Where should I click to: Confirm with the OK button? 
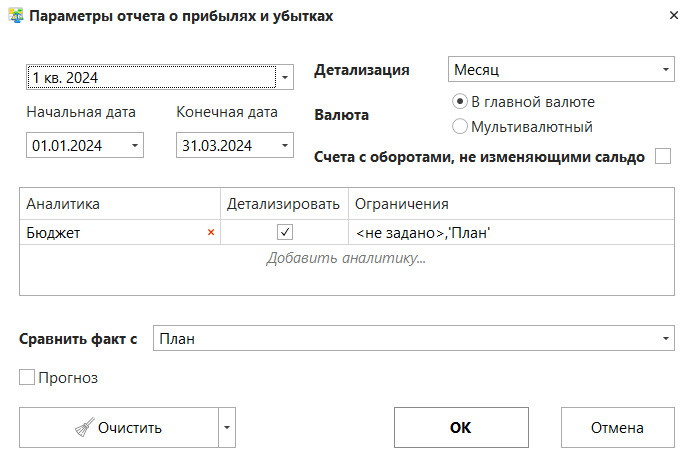point(460,428)
